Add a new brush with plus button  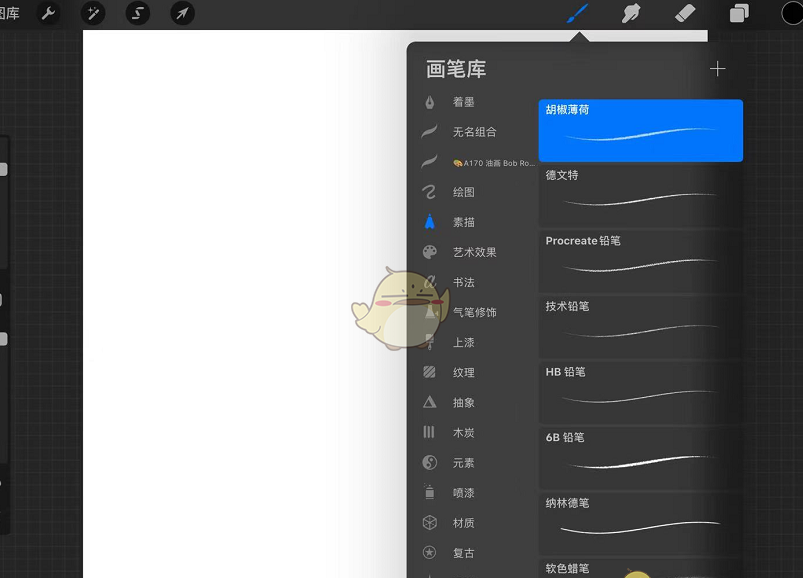(717, 69)
